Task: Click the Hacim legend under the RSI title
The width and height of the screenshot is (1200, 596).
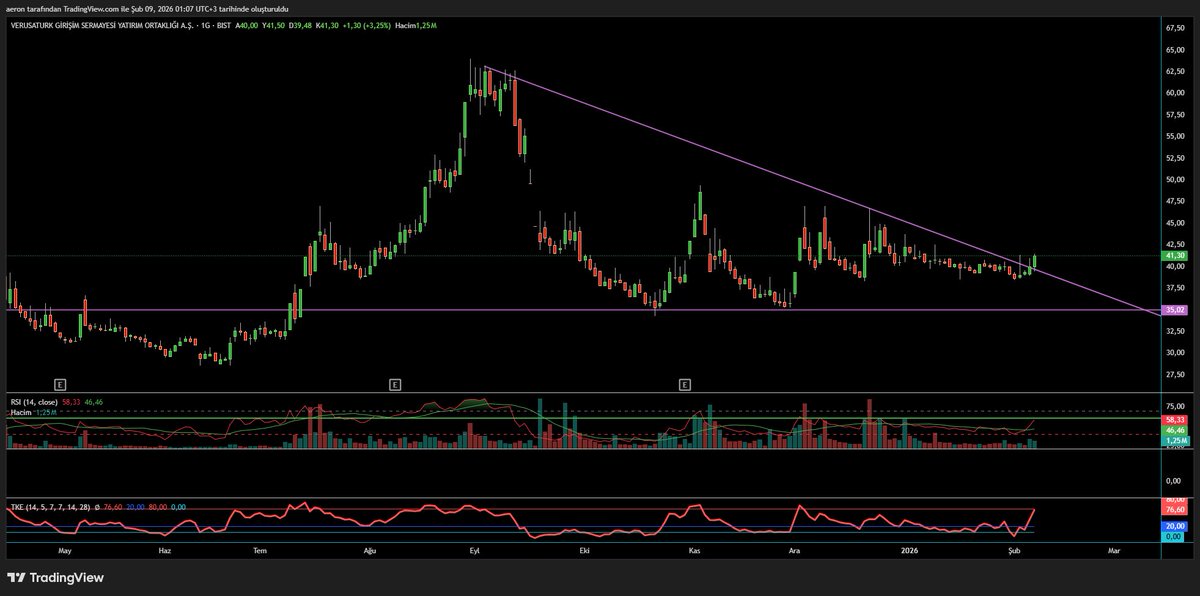Action: pyautogui.click(x=21, y=411)
